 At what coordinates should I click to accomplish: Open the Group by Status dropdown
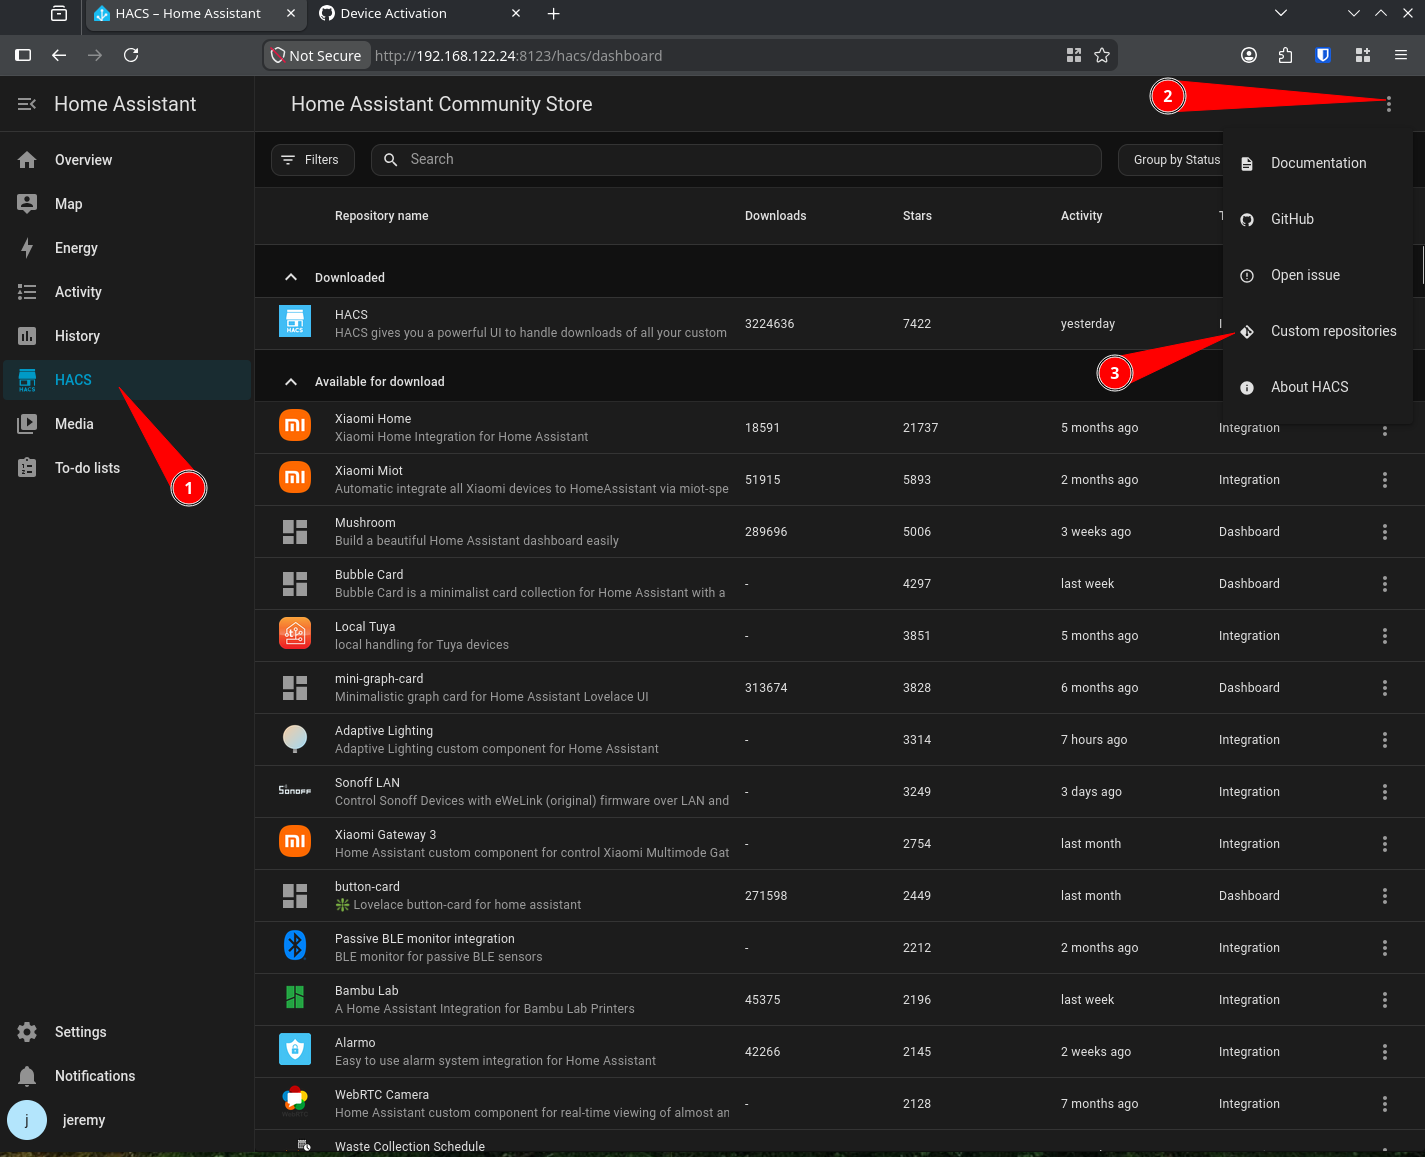pos(1175,160)
